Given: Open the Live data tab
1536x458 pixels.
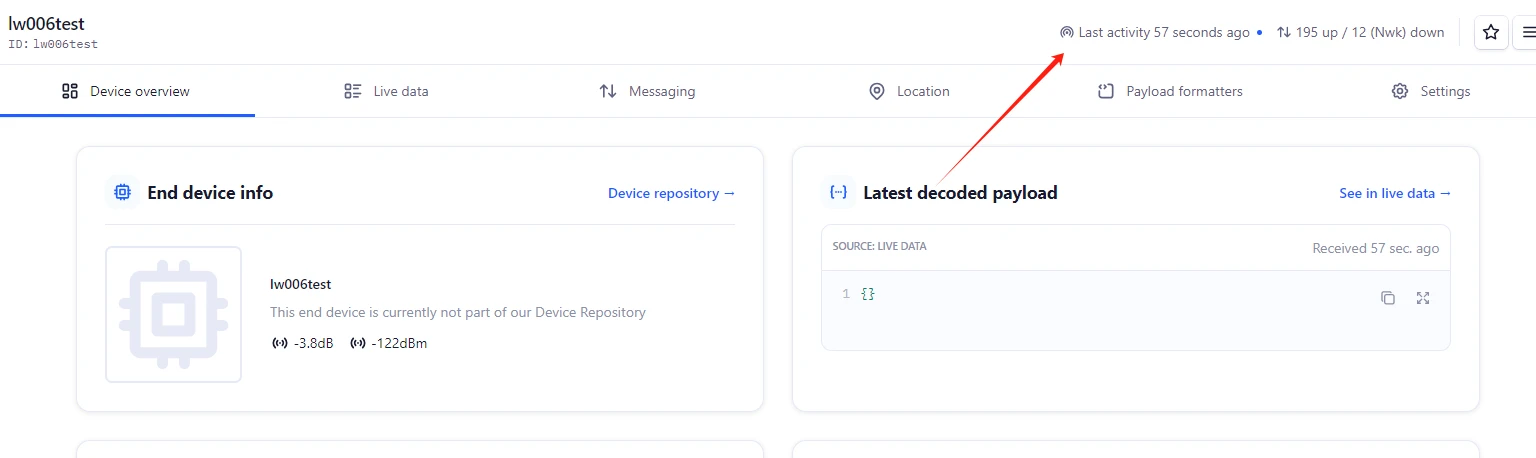Looking at the screenshot, I should click(x=385, y=91).
